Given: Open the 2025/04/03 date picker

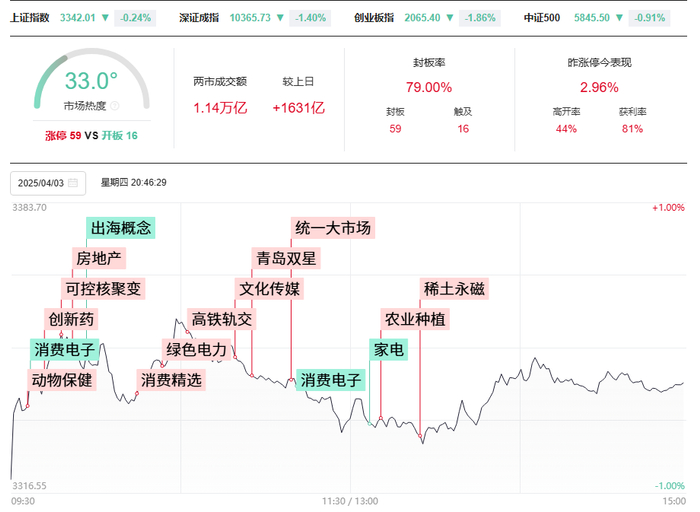Looking at the screenshot, I should [x=41, y=183].
